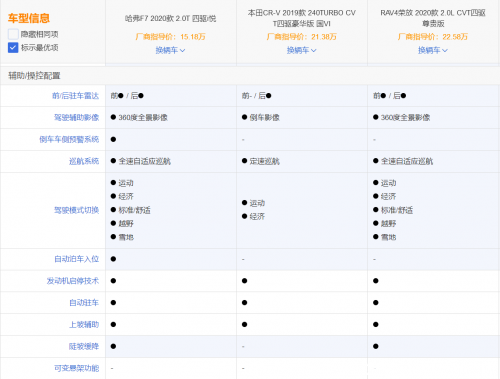Select the 本田CR-V 2019款 model title
This screenshot has height=379, width=500.
[x=302, y=18]
